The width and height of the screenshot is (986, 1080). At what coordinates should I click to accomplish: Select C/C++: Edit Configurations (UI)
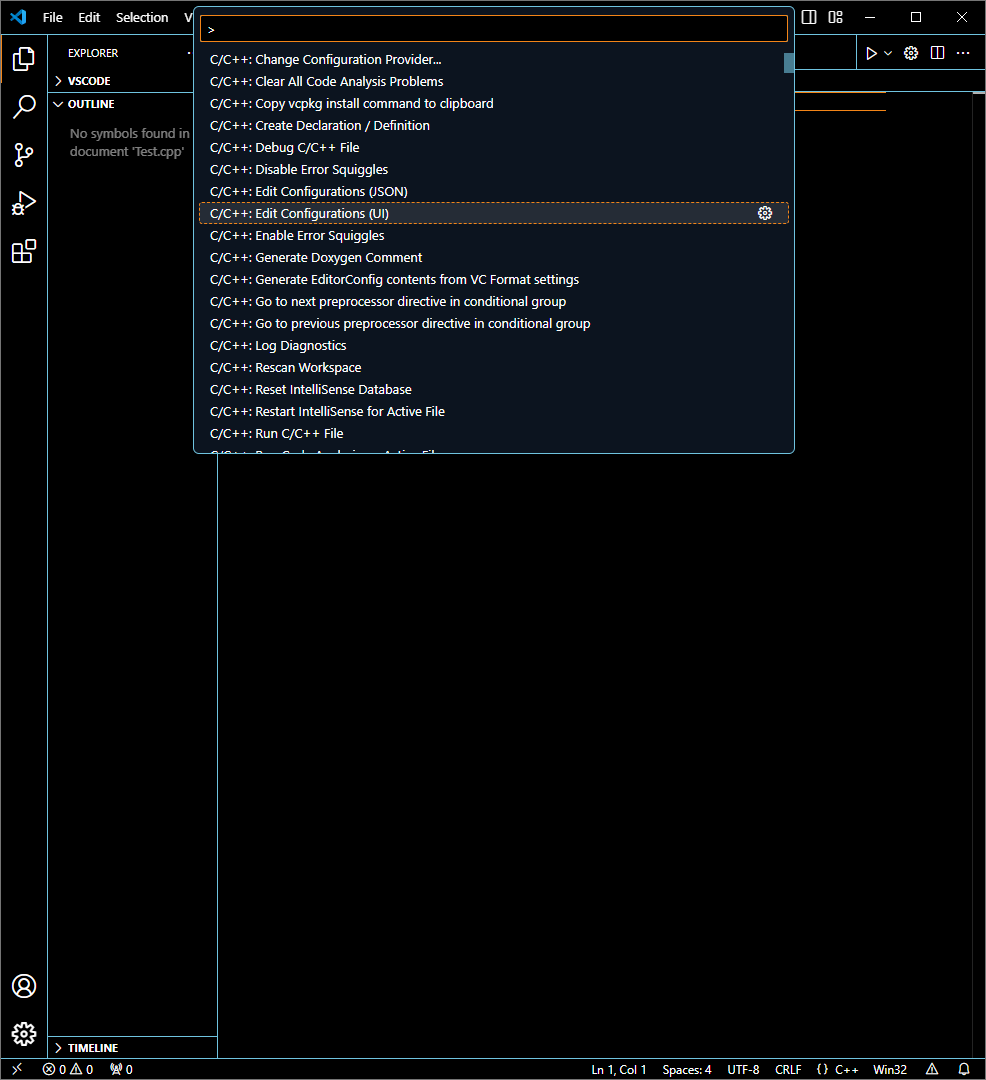[494, 214]
